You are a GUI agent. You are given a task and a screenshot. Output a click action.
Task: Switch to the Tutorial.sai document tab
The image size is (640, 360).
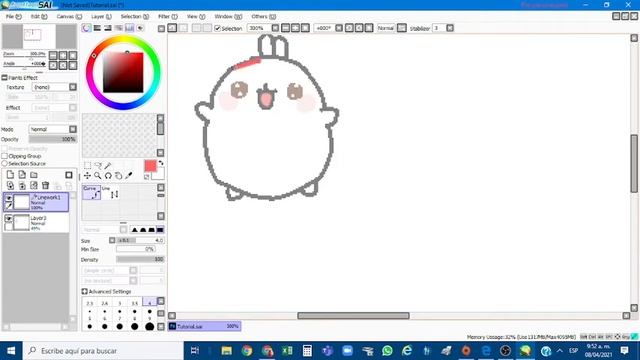204,326
